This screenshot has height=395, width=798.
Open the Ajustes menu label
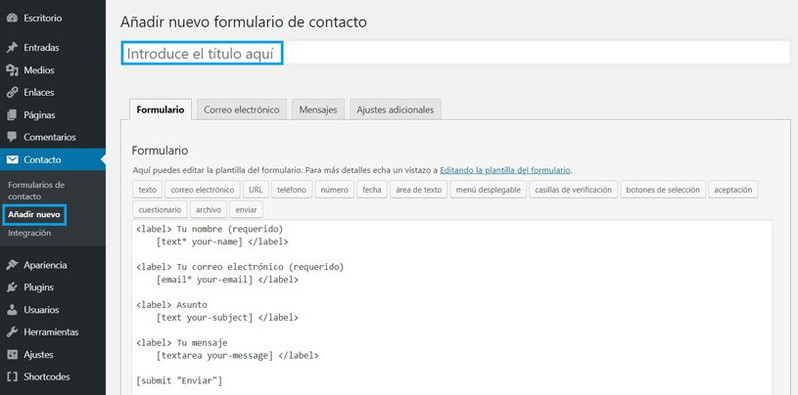38,355
